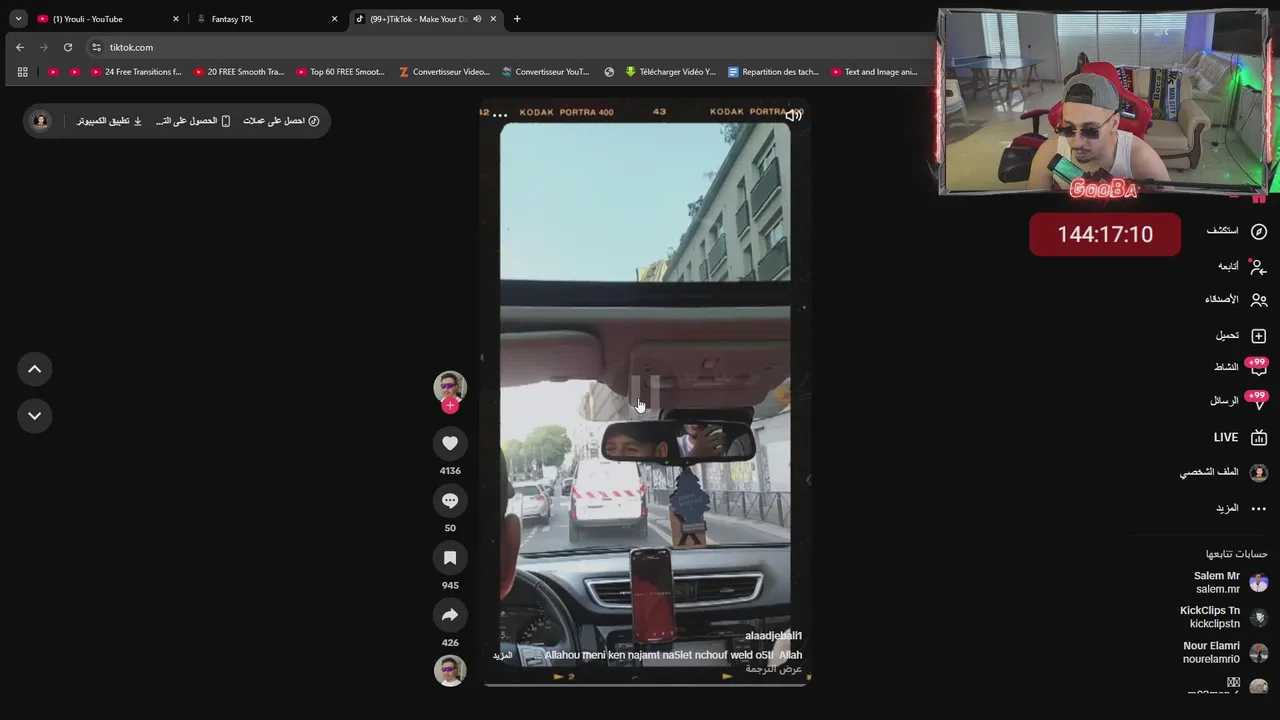The image size is (1280, 720).
Task: Expand More (المزيد) sidebar options
Action: point(1241,508)
